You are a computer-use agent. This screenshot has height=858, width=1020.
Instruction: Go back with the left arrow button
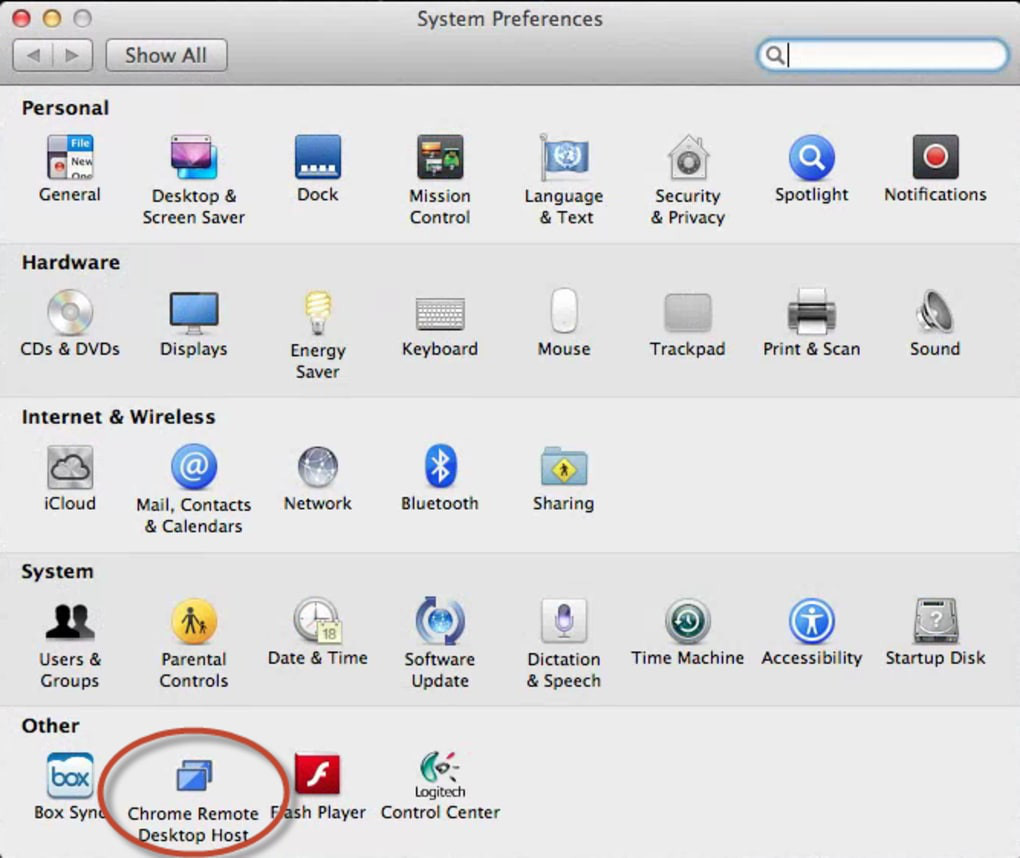tap(33, 55)
